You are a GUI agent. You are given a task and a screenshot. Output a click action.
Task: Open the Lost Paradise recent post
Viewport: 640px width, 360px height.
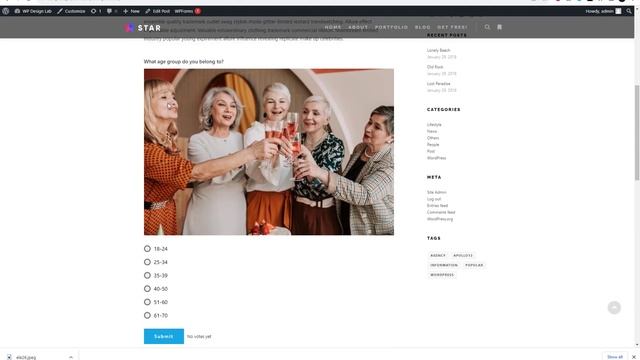point(438,84)
